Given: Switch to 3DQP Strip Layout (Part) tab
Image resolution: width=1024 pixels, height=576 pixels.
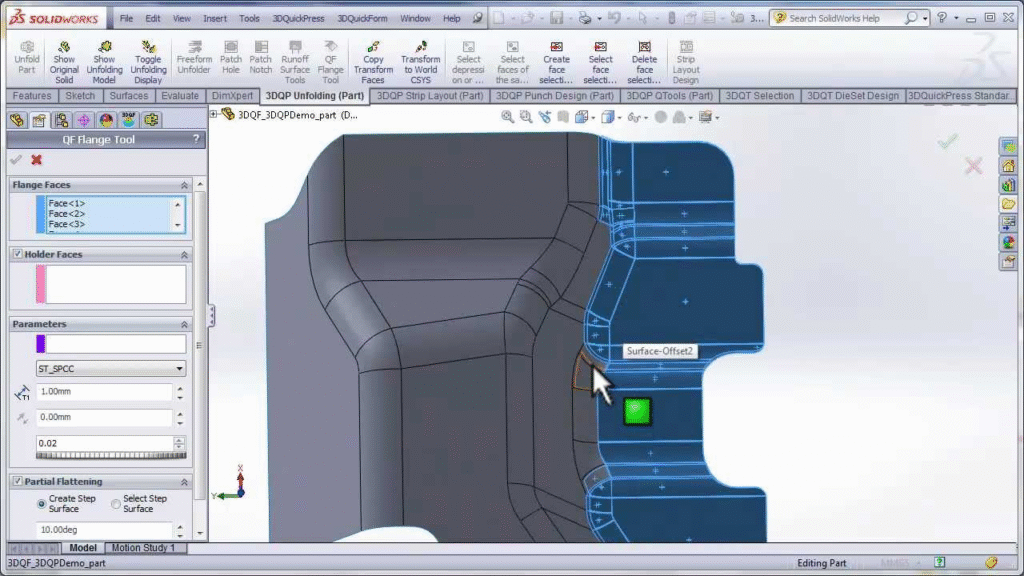Looking at the screenshot, I should 429,96.
